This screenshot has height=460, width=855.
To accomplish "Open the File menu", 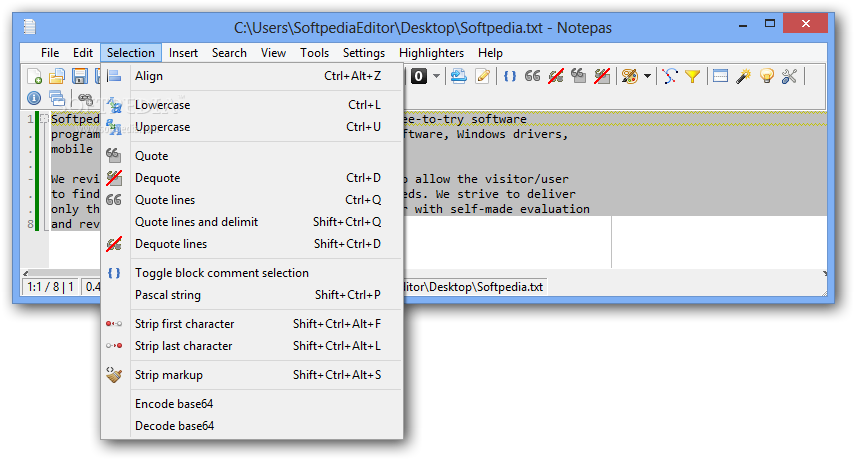I will click(50, 53).
